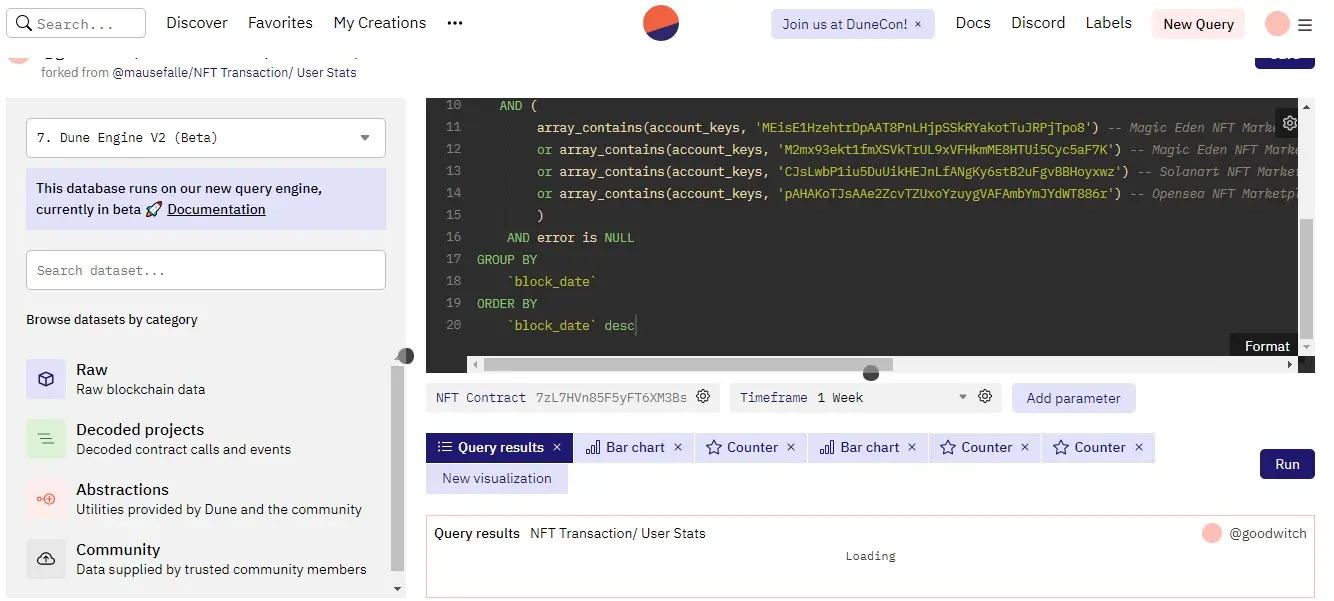Open settings gear for Timeframe parameter
Viewport: 1334px width, 601px height.
click(x=985, y=397)
